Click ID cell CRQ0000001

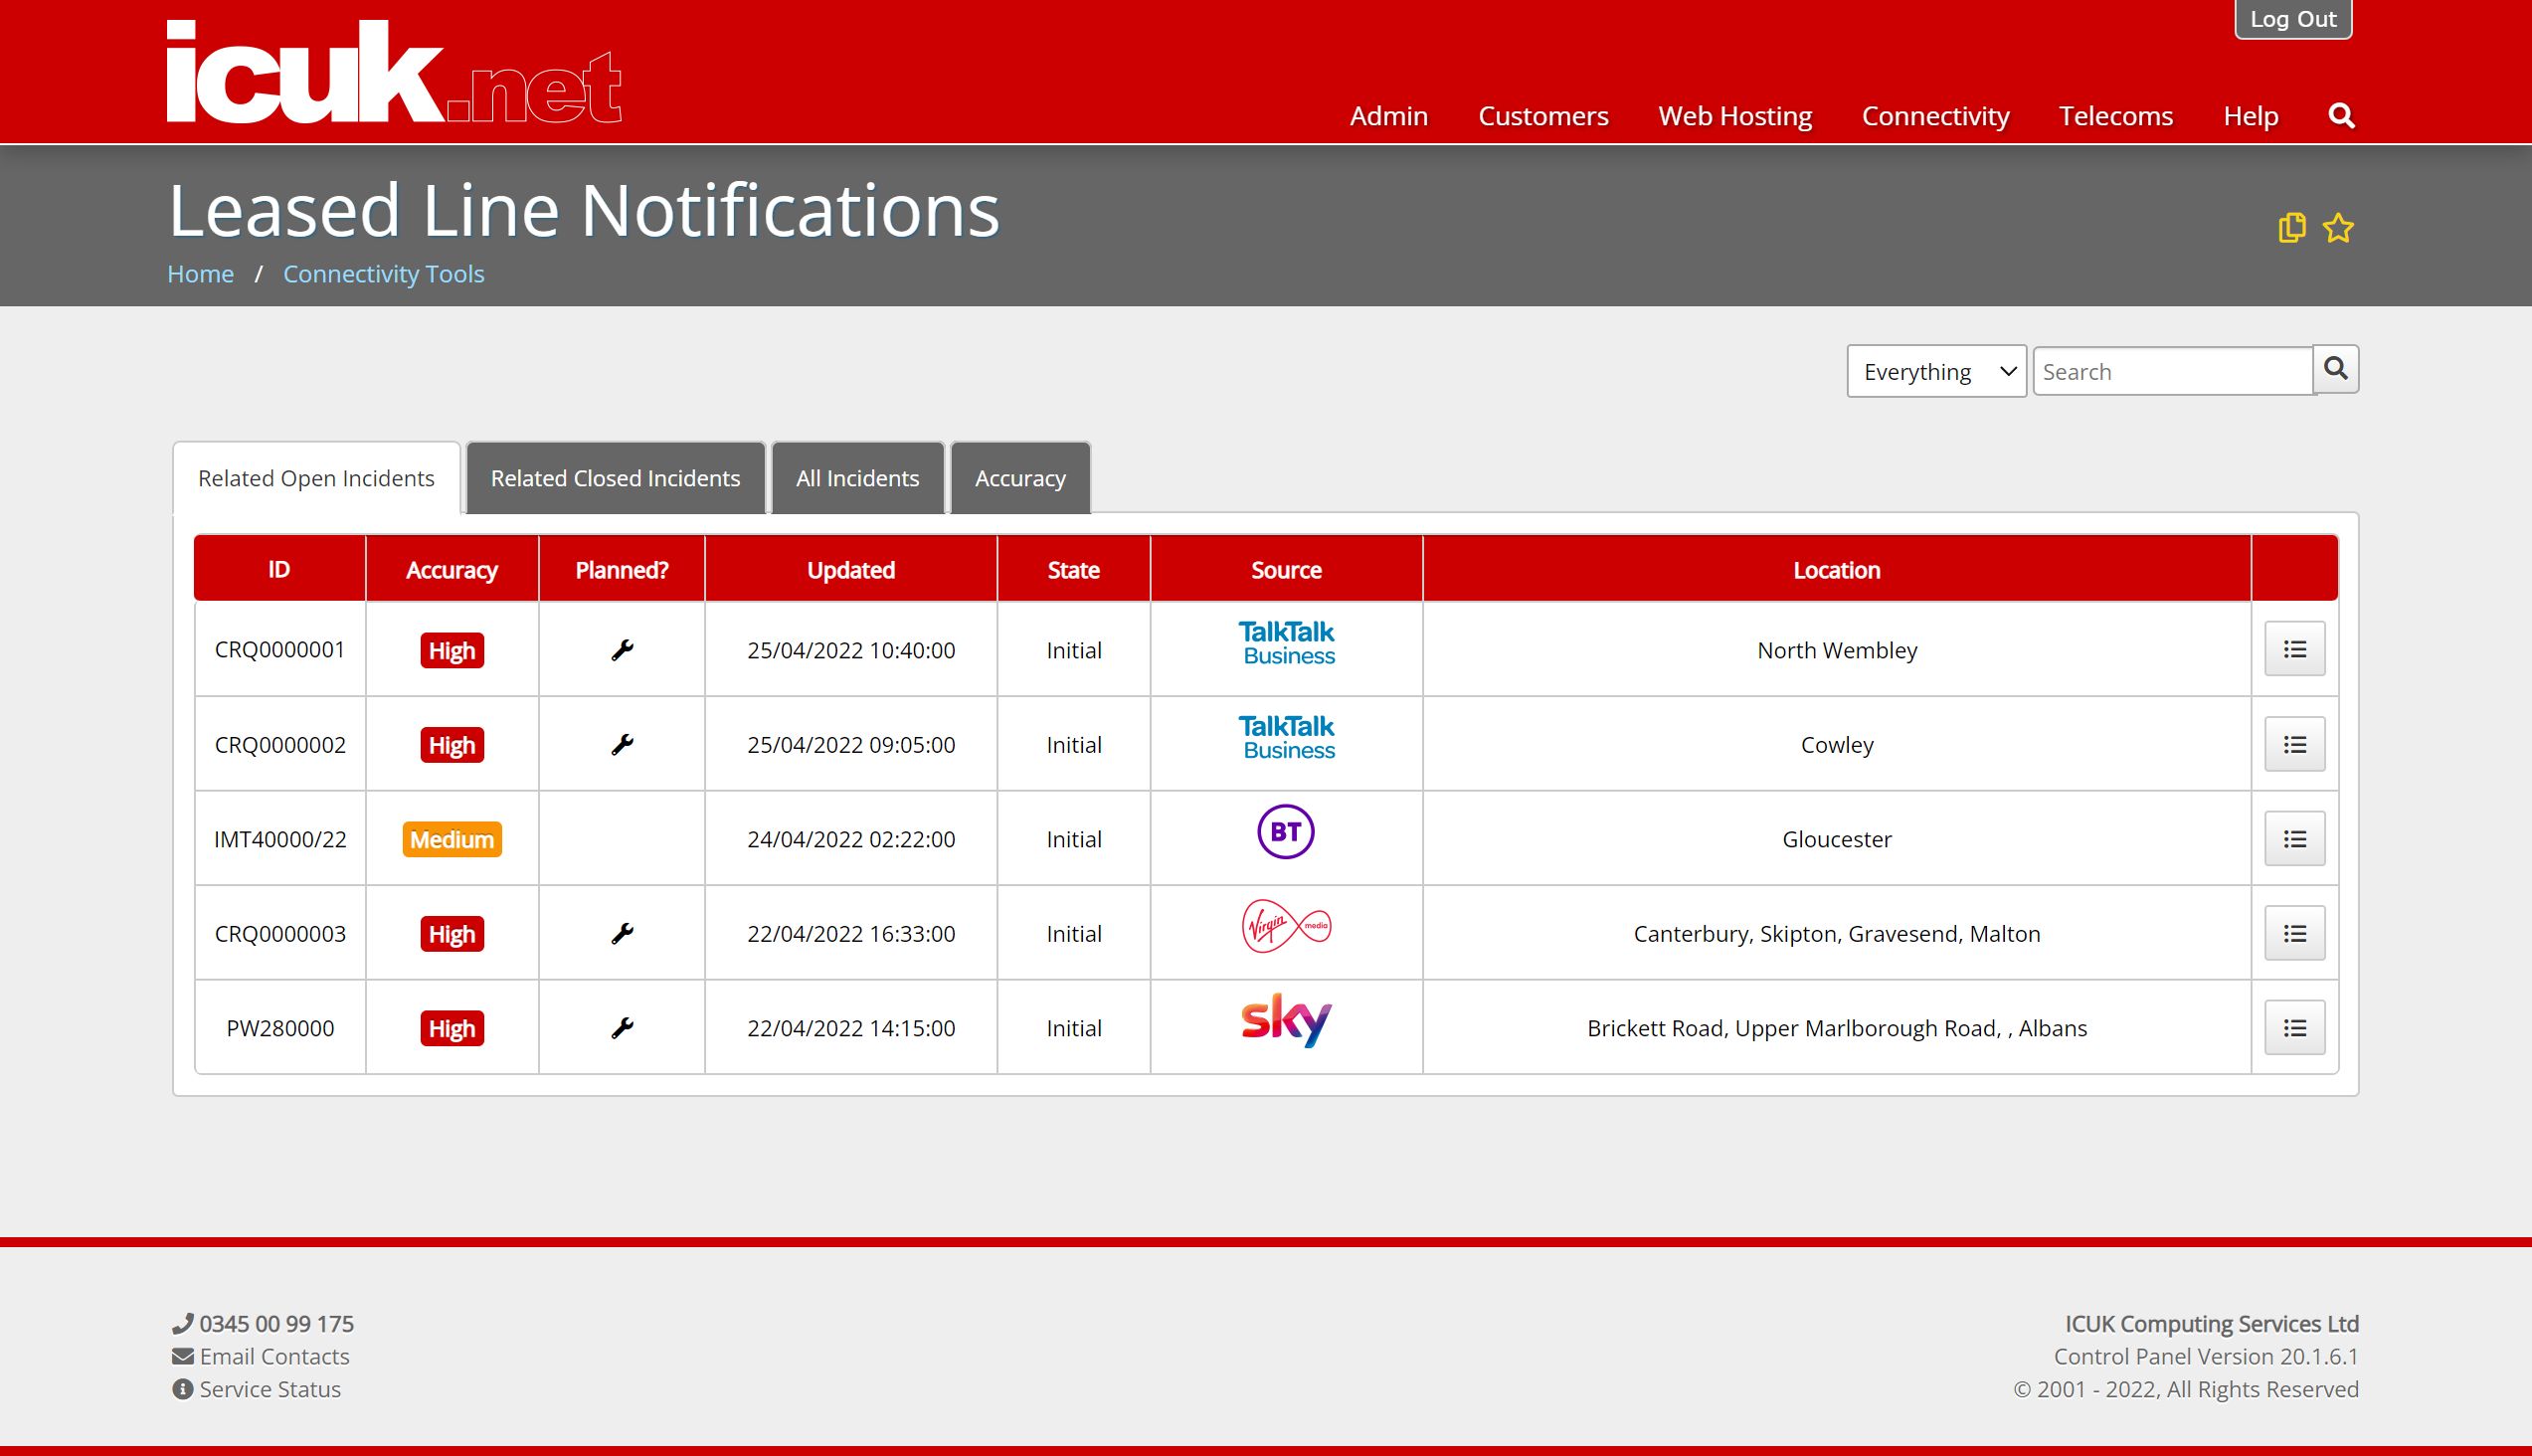pos(280,650)
